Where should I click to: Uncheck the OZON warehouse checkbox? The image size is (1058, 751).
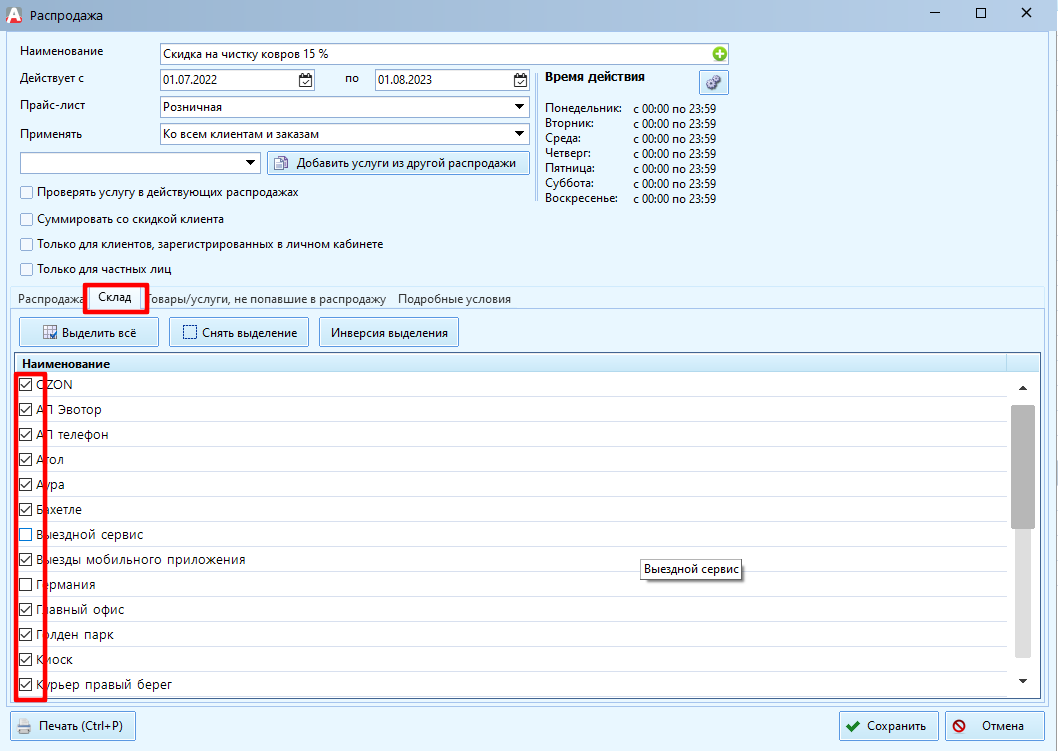(x=26, y=385)
